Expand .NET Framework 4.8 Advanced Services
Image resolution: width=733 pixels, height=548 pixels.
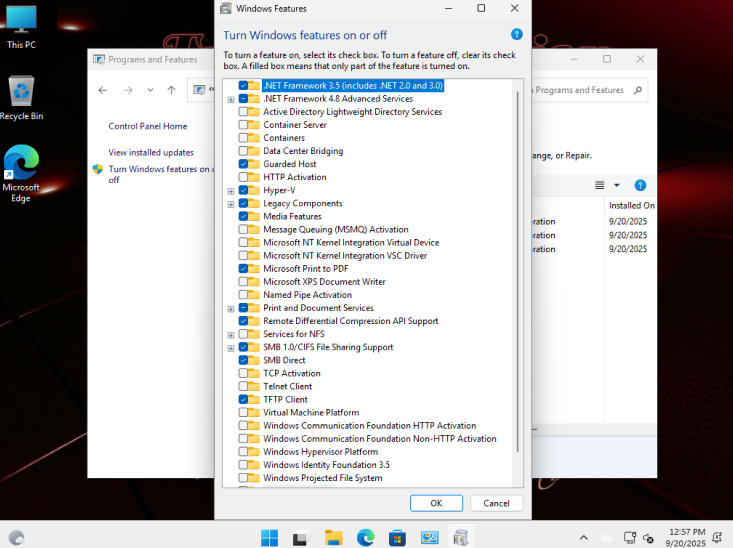pos(231,99)
